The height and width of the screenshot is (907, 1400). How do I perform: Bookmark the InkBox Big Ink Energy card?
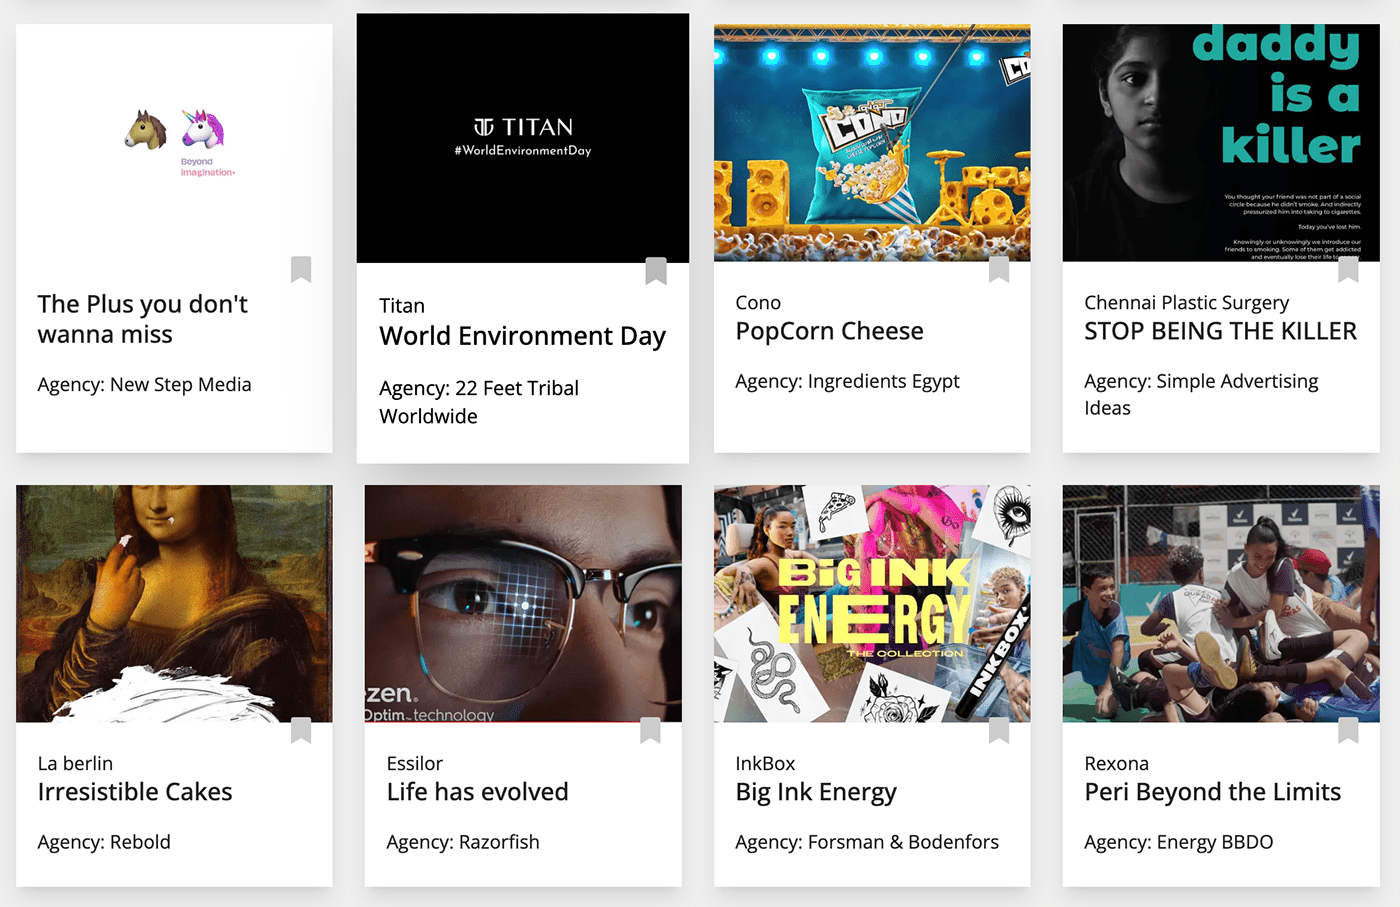(999, 730)
